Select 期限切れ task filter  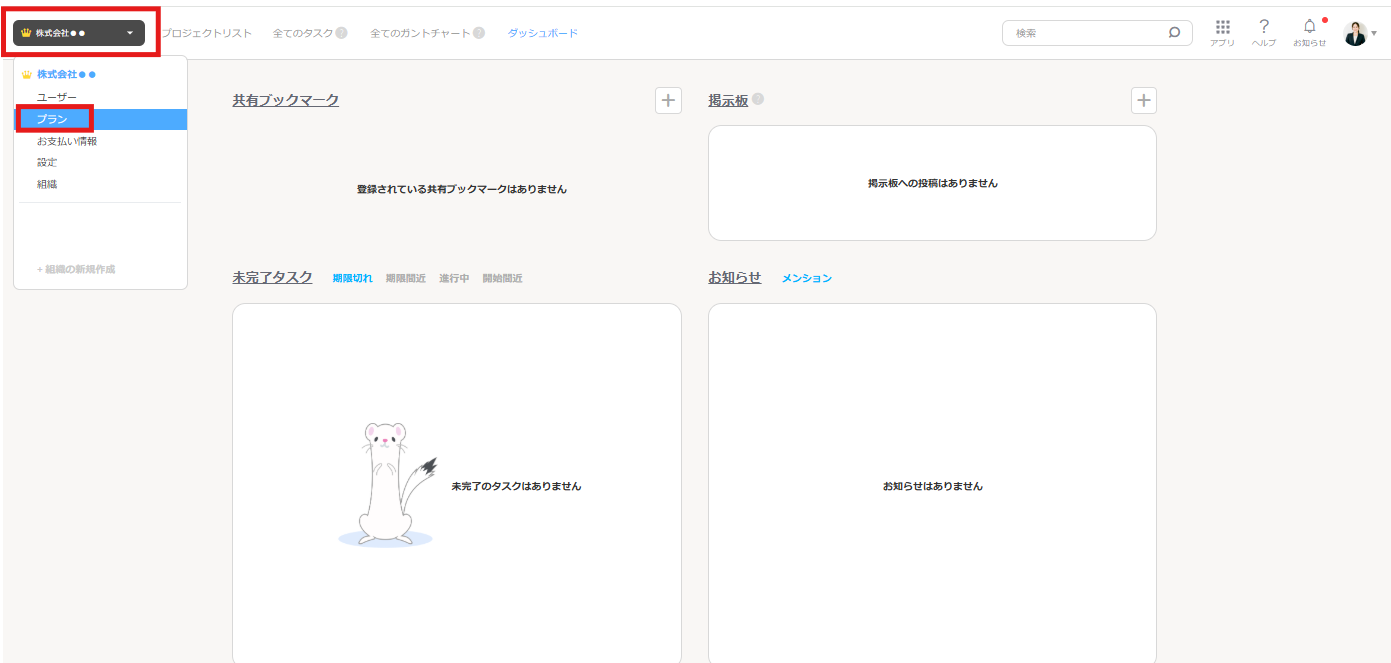[x=352, y=278]
